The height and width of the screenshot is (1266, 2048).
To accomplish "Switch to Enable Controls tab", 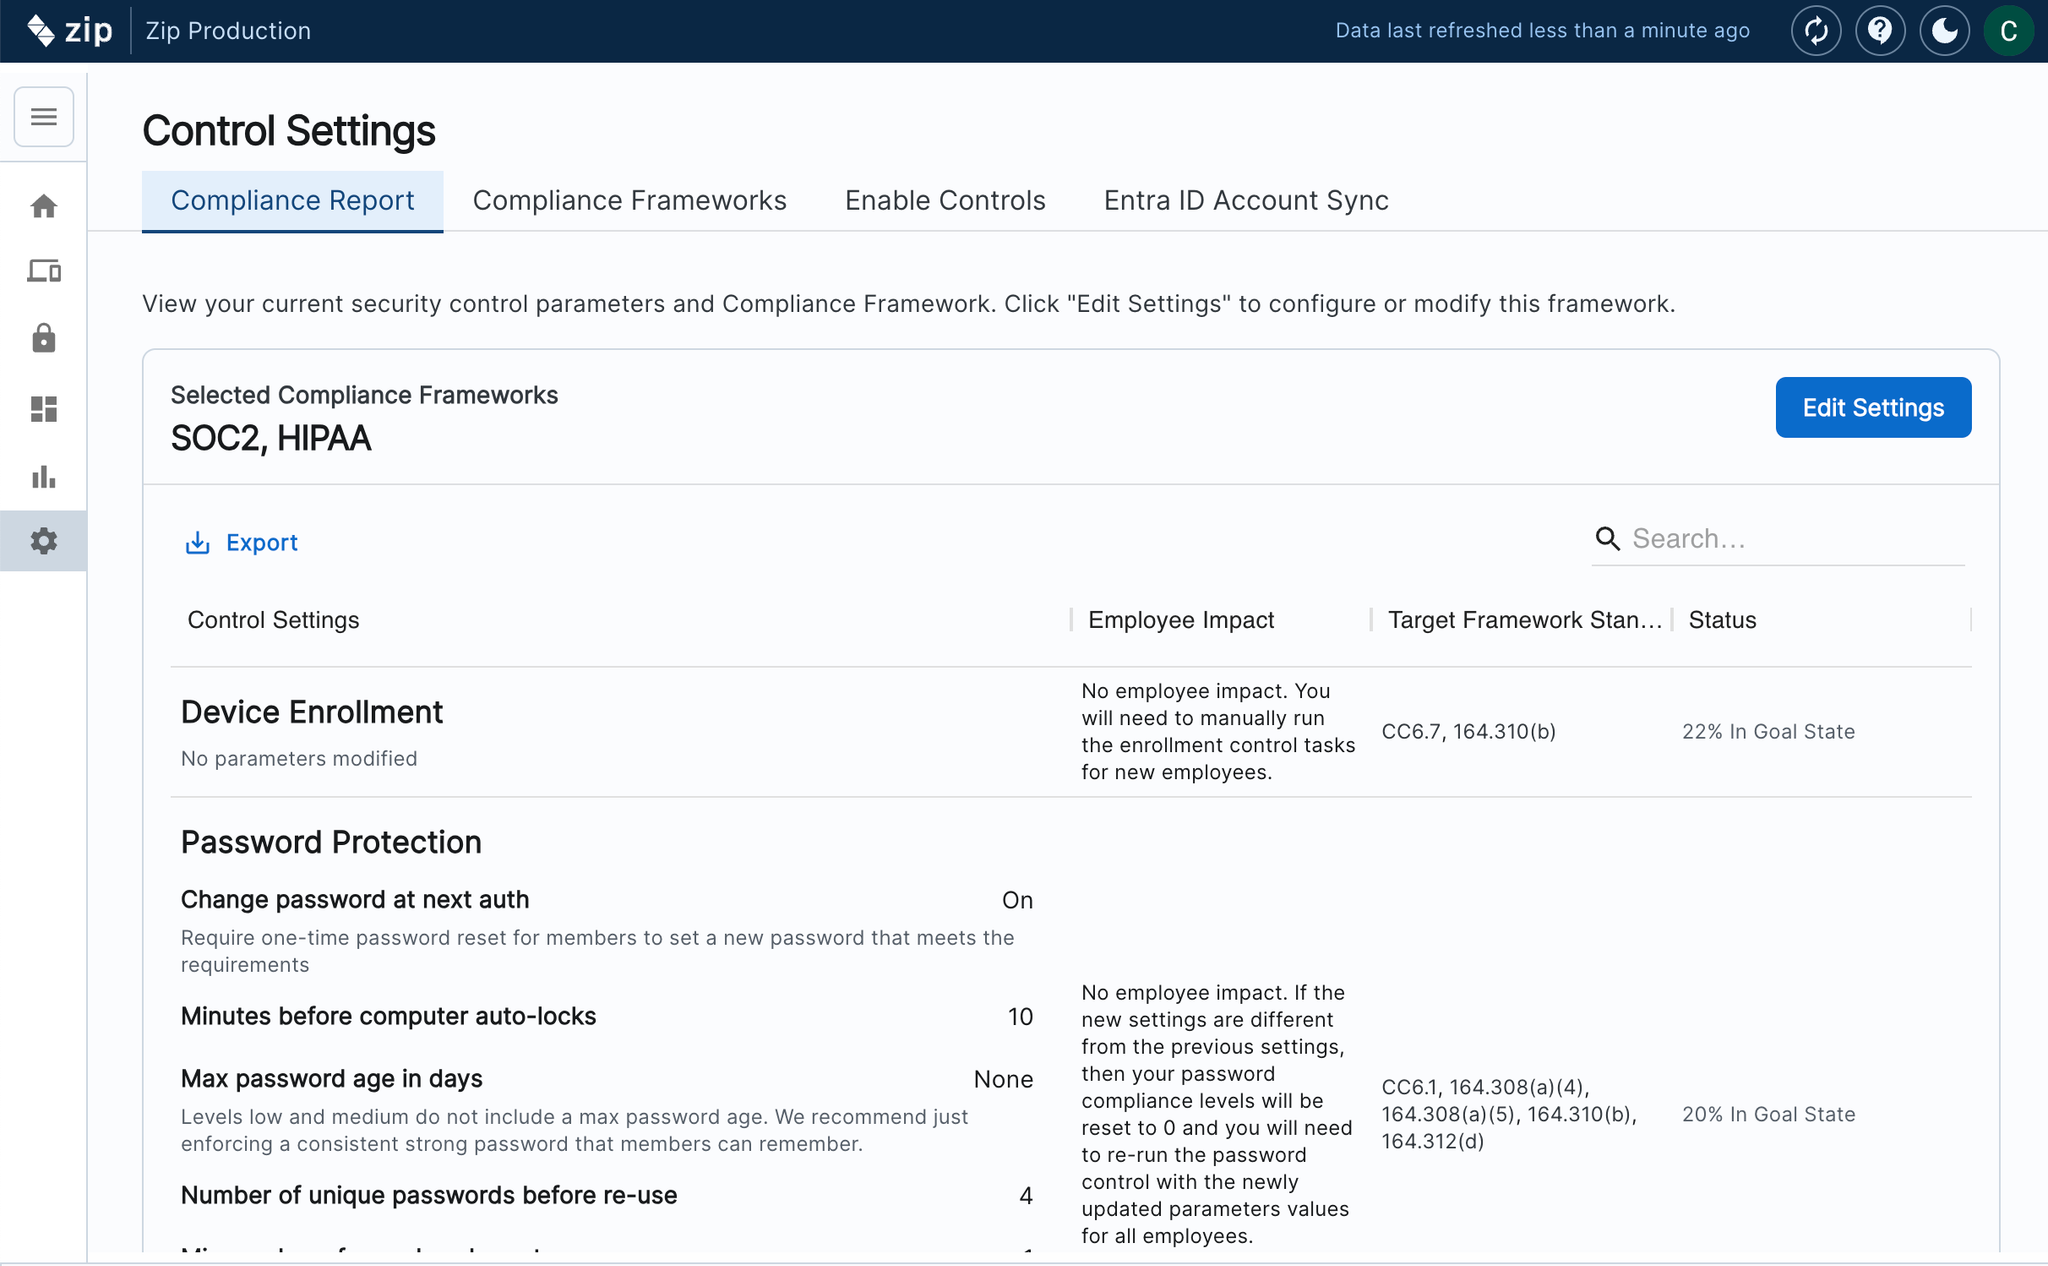I will (x=945, y=201).
